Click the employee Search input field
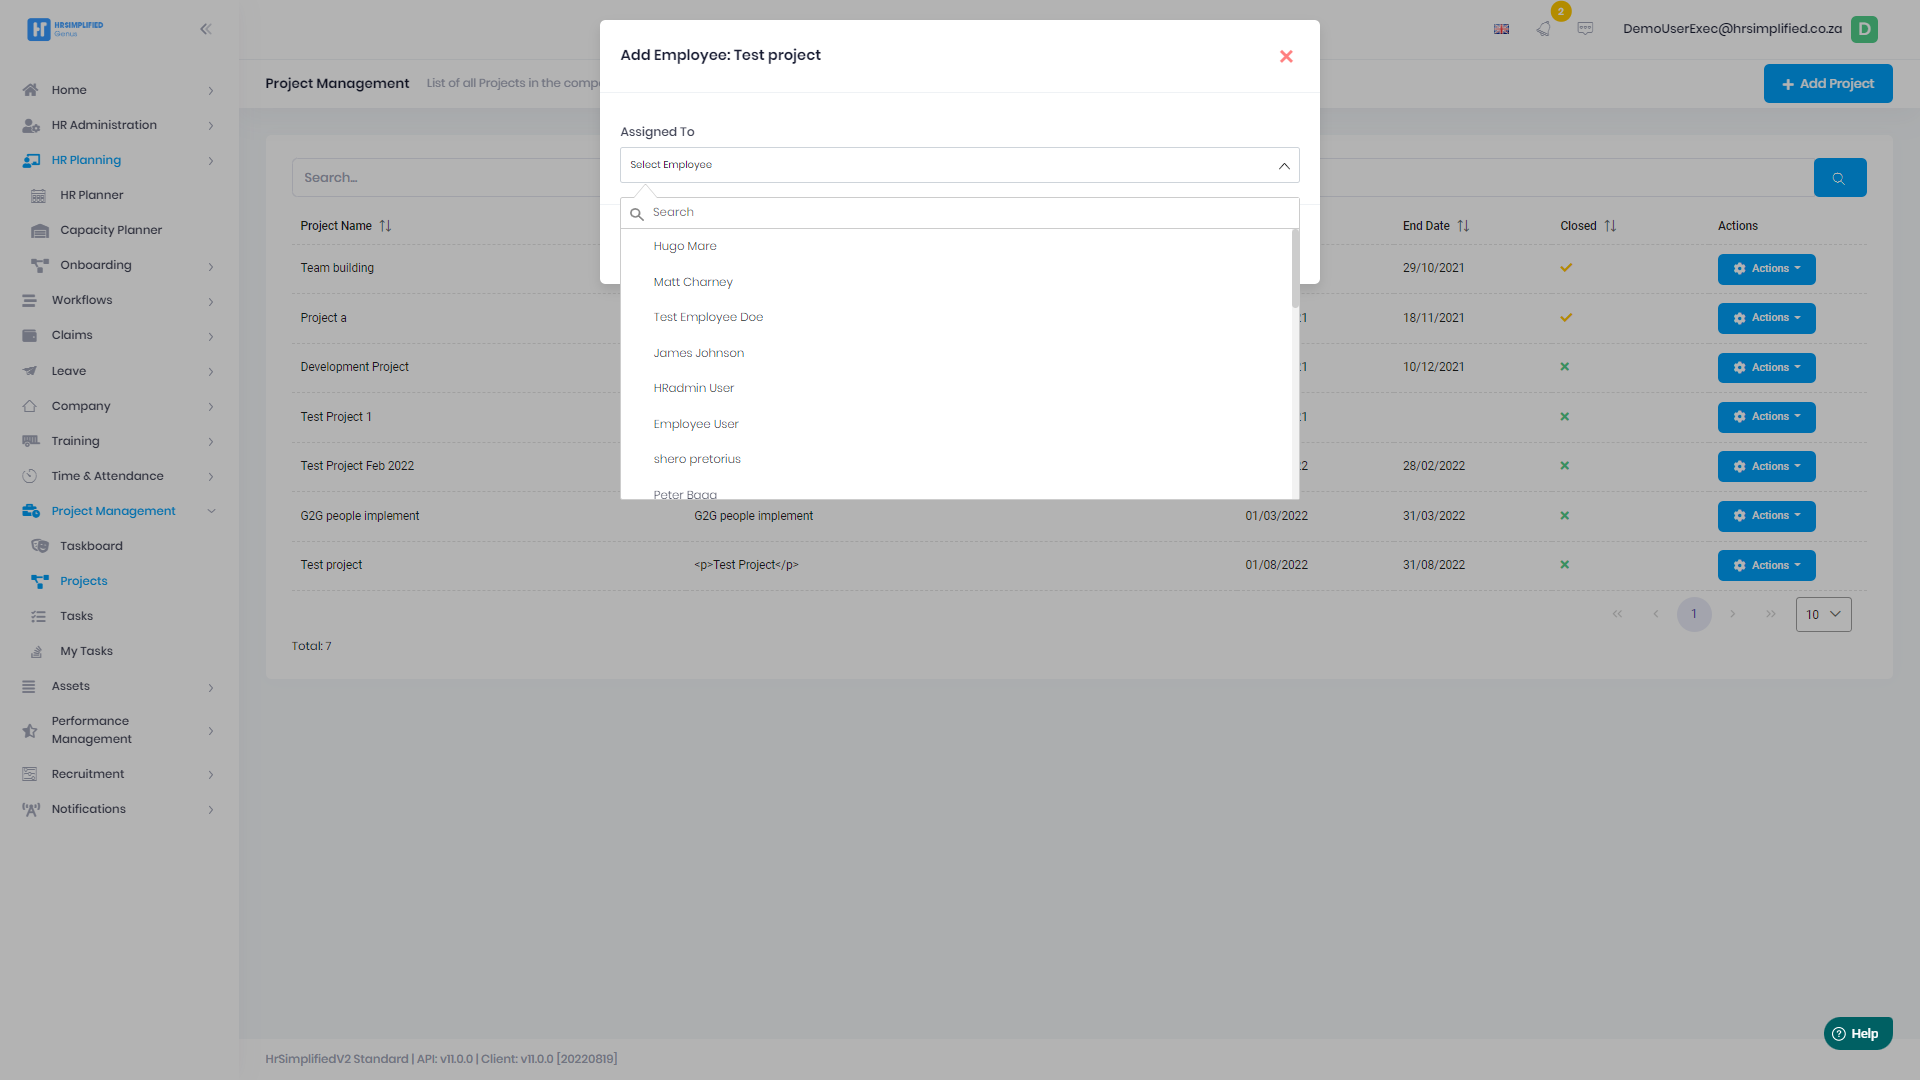 [960, 213]
